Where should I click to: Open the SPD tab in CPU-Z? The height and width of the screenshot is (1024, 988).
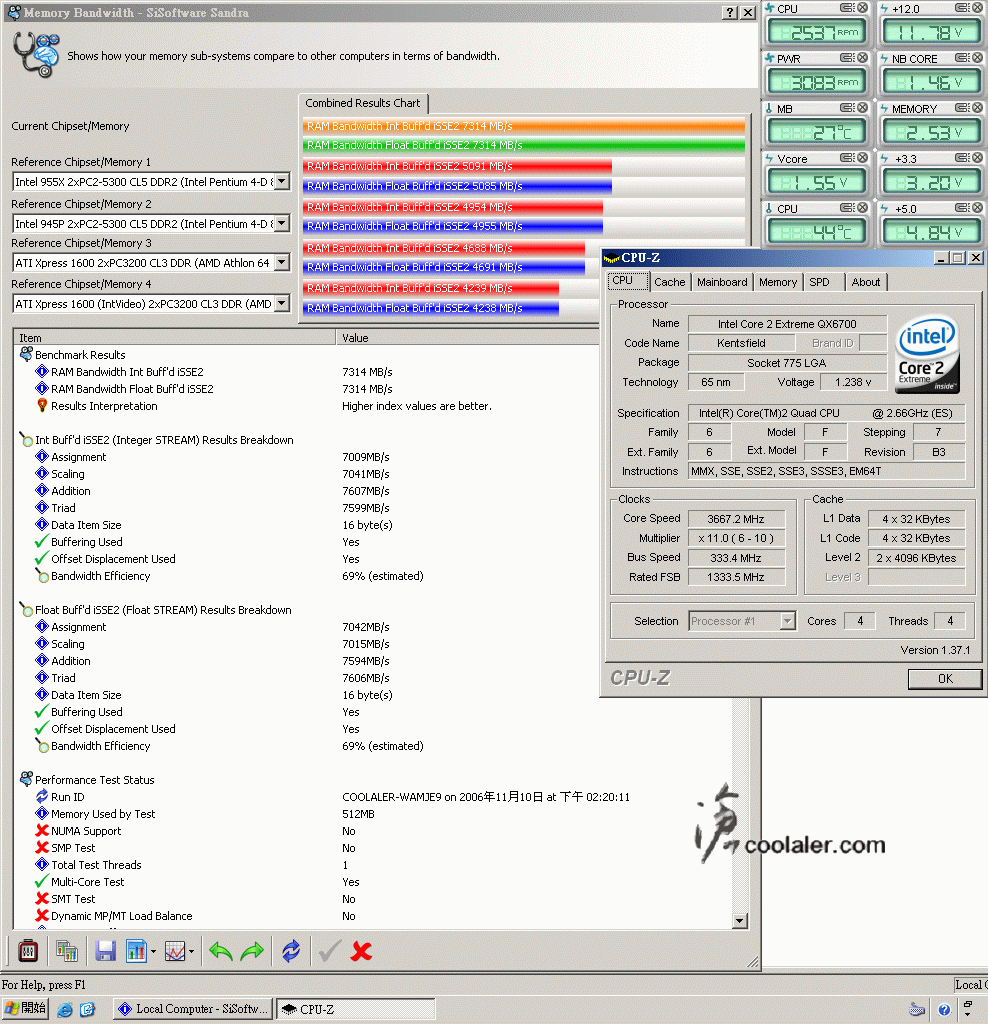click(819, 282)
